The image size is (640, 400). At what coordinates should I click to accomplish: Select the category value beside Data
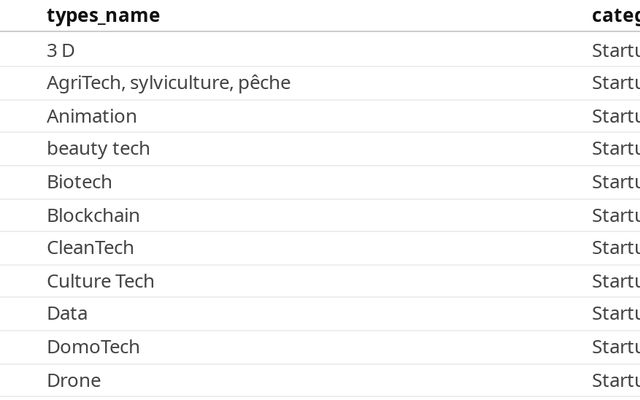615,314
